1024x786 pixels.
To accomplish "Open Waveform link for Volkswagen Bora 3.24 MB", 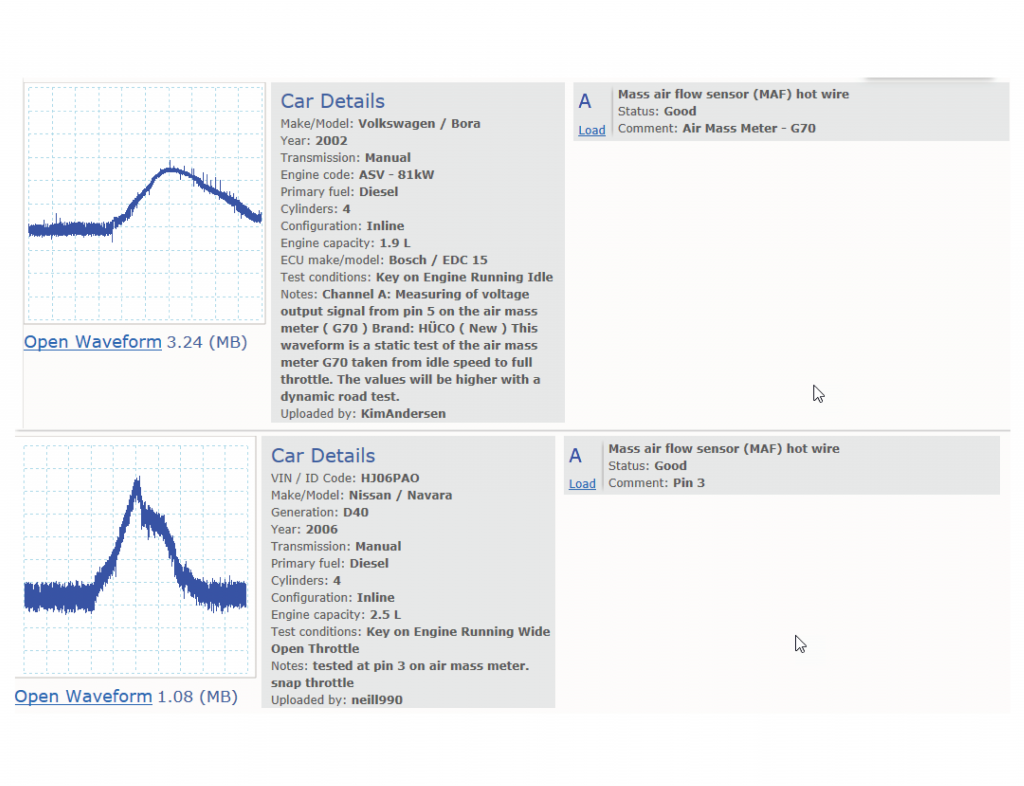I will (93, 342).
